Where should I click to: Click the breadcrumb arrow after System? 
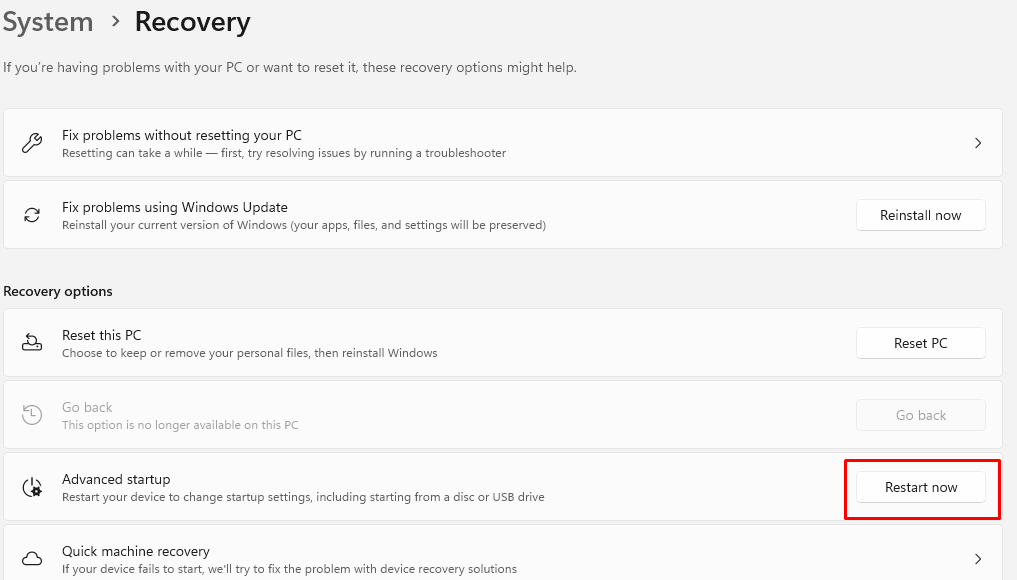tap(114, 22)
